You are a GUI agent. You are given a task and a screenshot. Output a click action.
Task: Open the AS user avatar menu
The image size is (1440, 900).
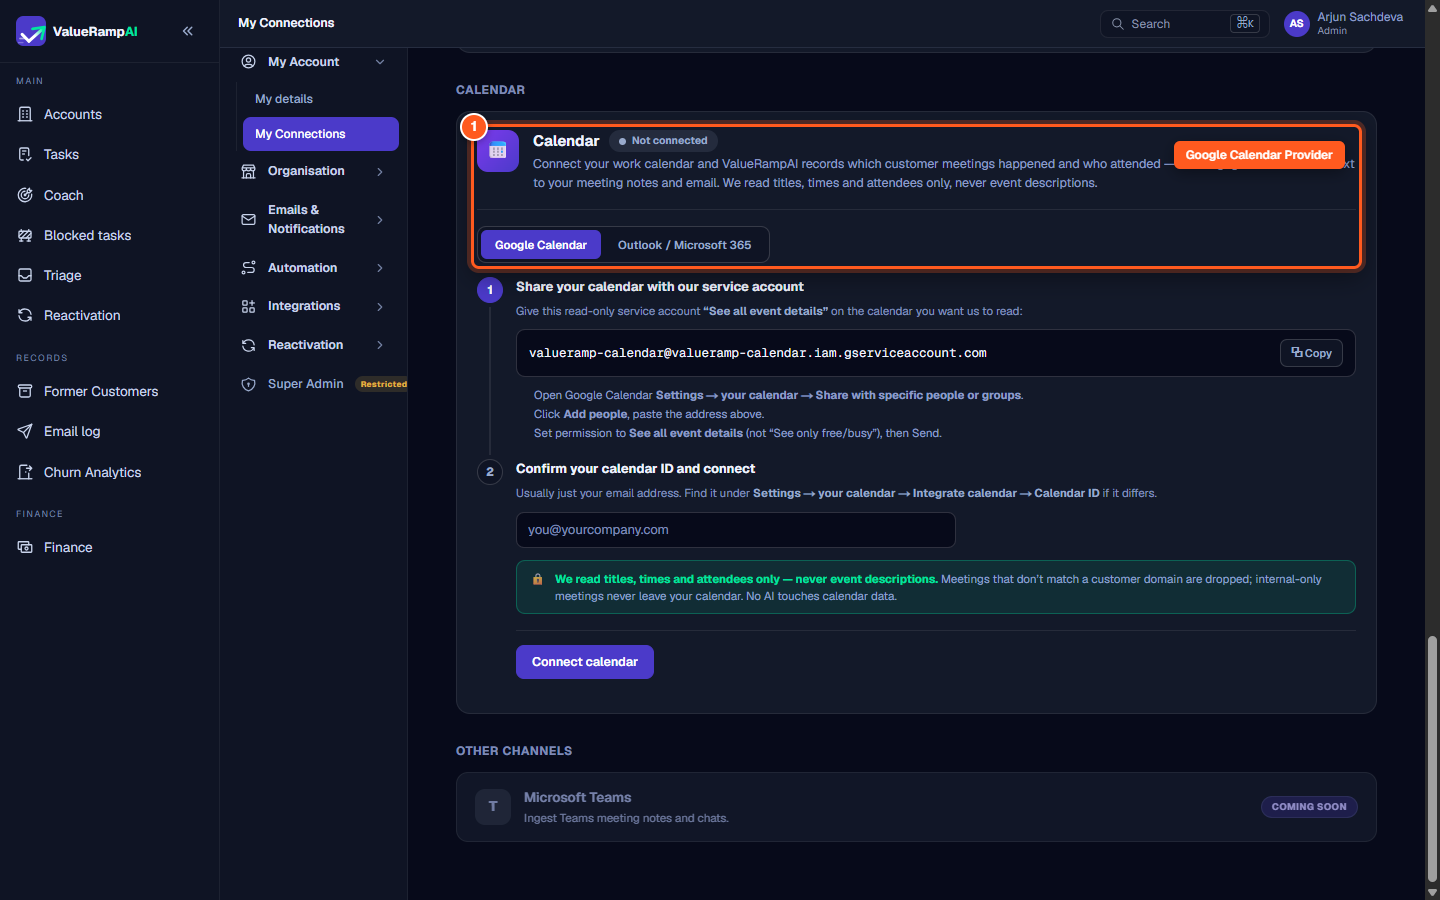click(x=1297, y=24)
